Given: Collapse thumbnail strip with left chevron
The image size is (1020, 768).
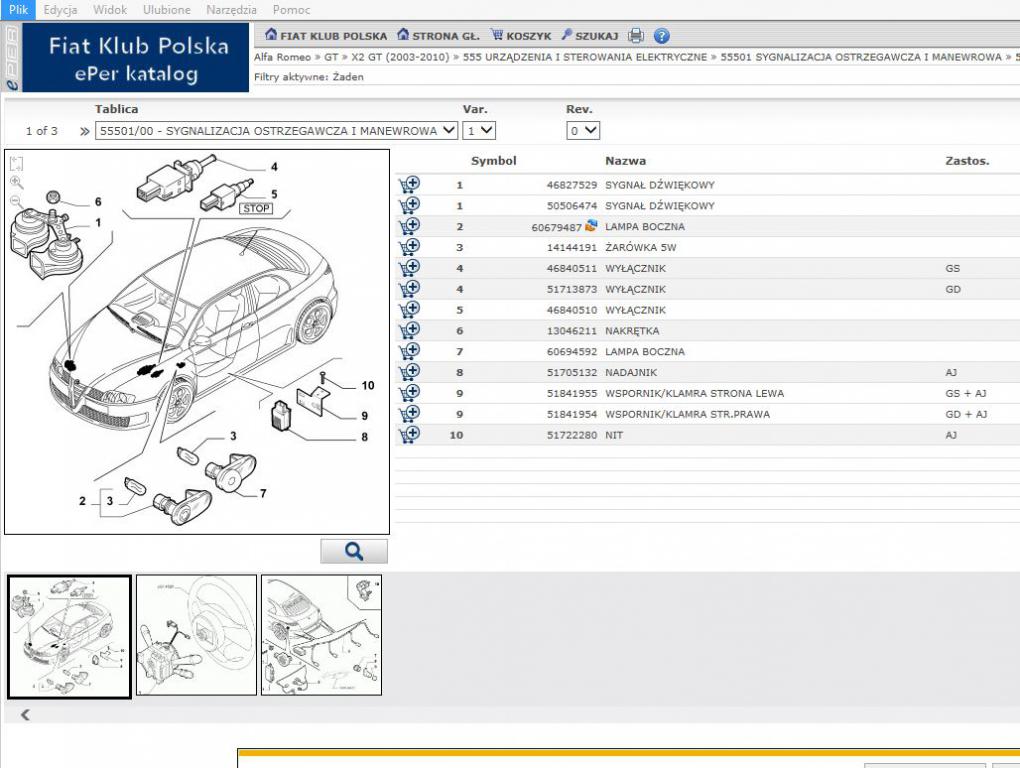Looking at the screenshot, I should coord(25,715).
